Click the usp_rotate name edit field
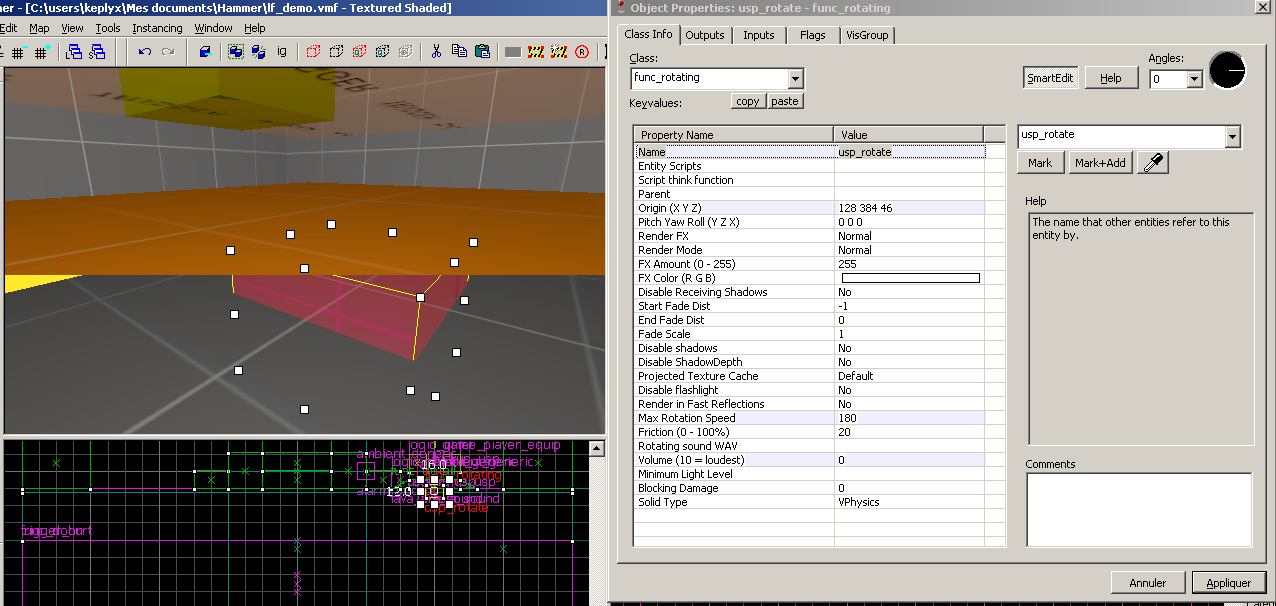1276x606 pixels. pos(1121,136)
